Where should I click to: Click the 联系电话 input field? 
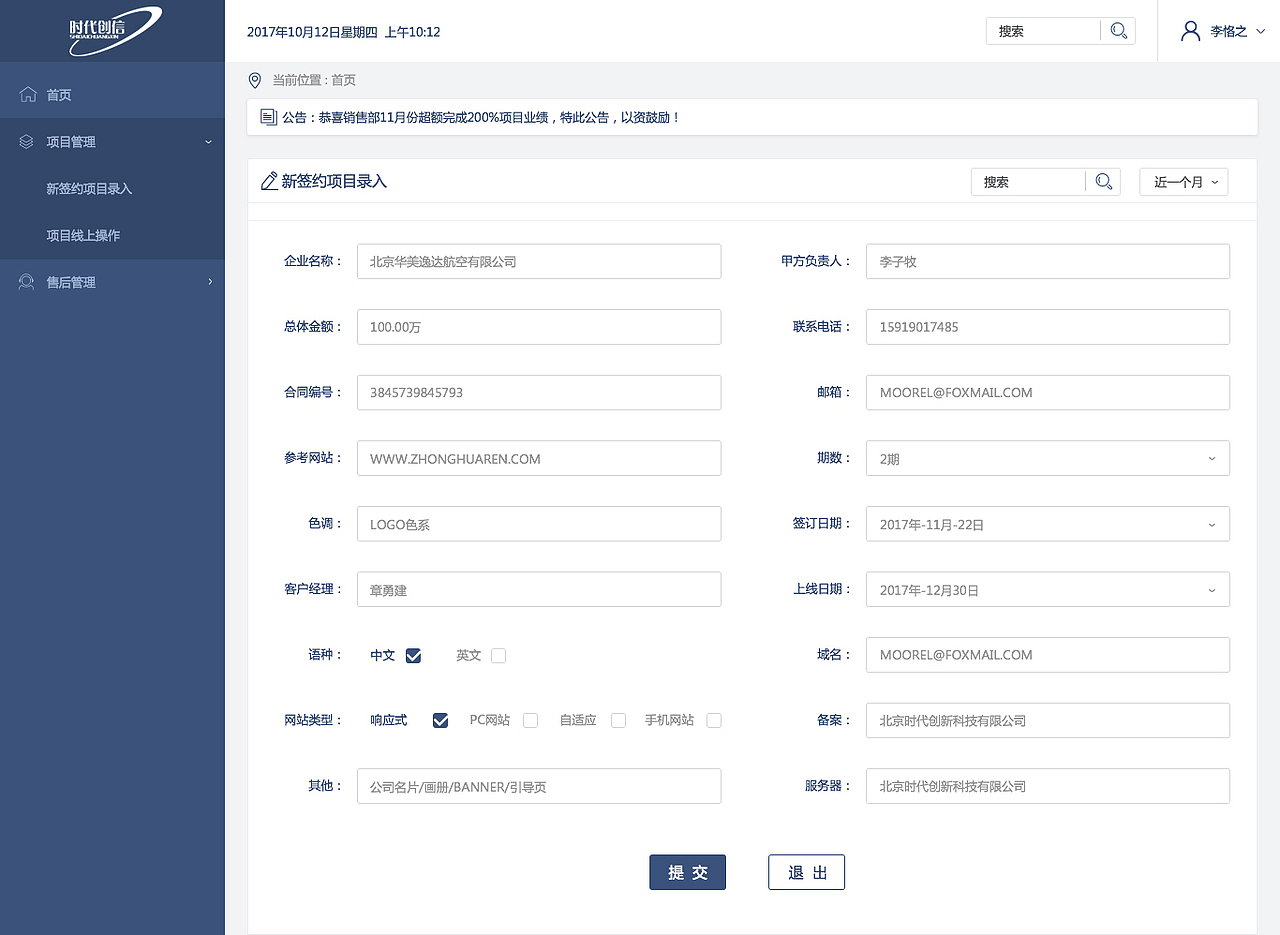point(1048,327)
